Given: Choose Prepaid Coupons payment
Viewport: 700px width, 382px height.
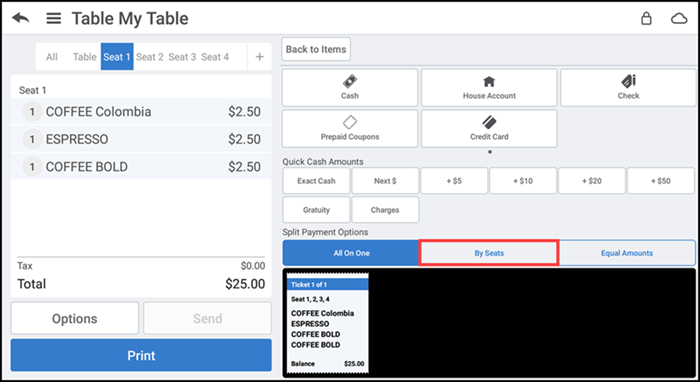Looking at the screenshot, I should pyautogui.click(x=350, y=129).
